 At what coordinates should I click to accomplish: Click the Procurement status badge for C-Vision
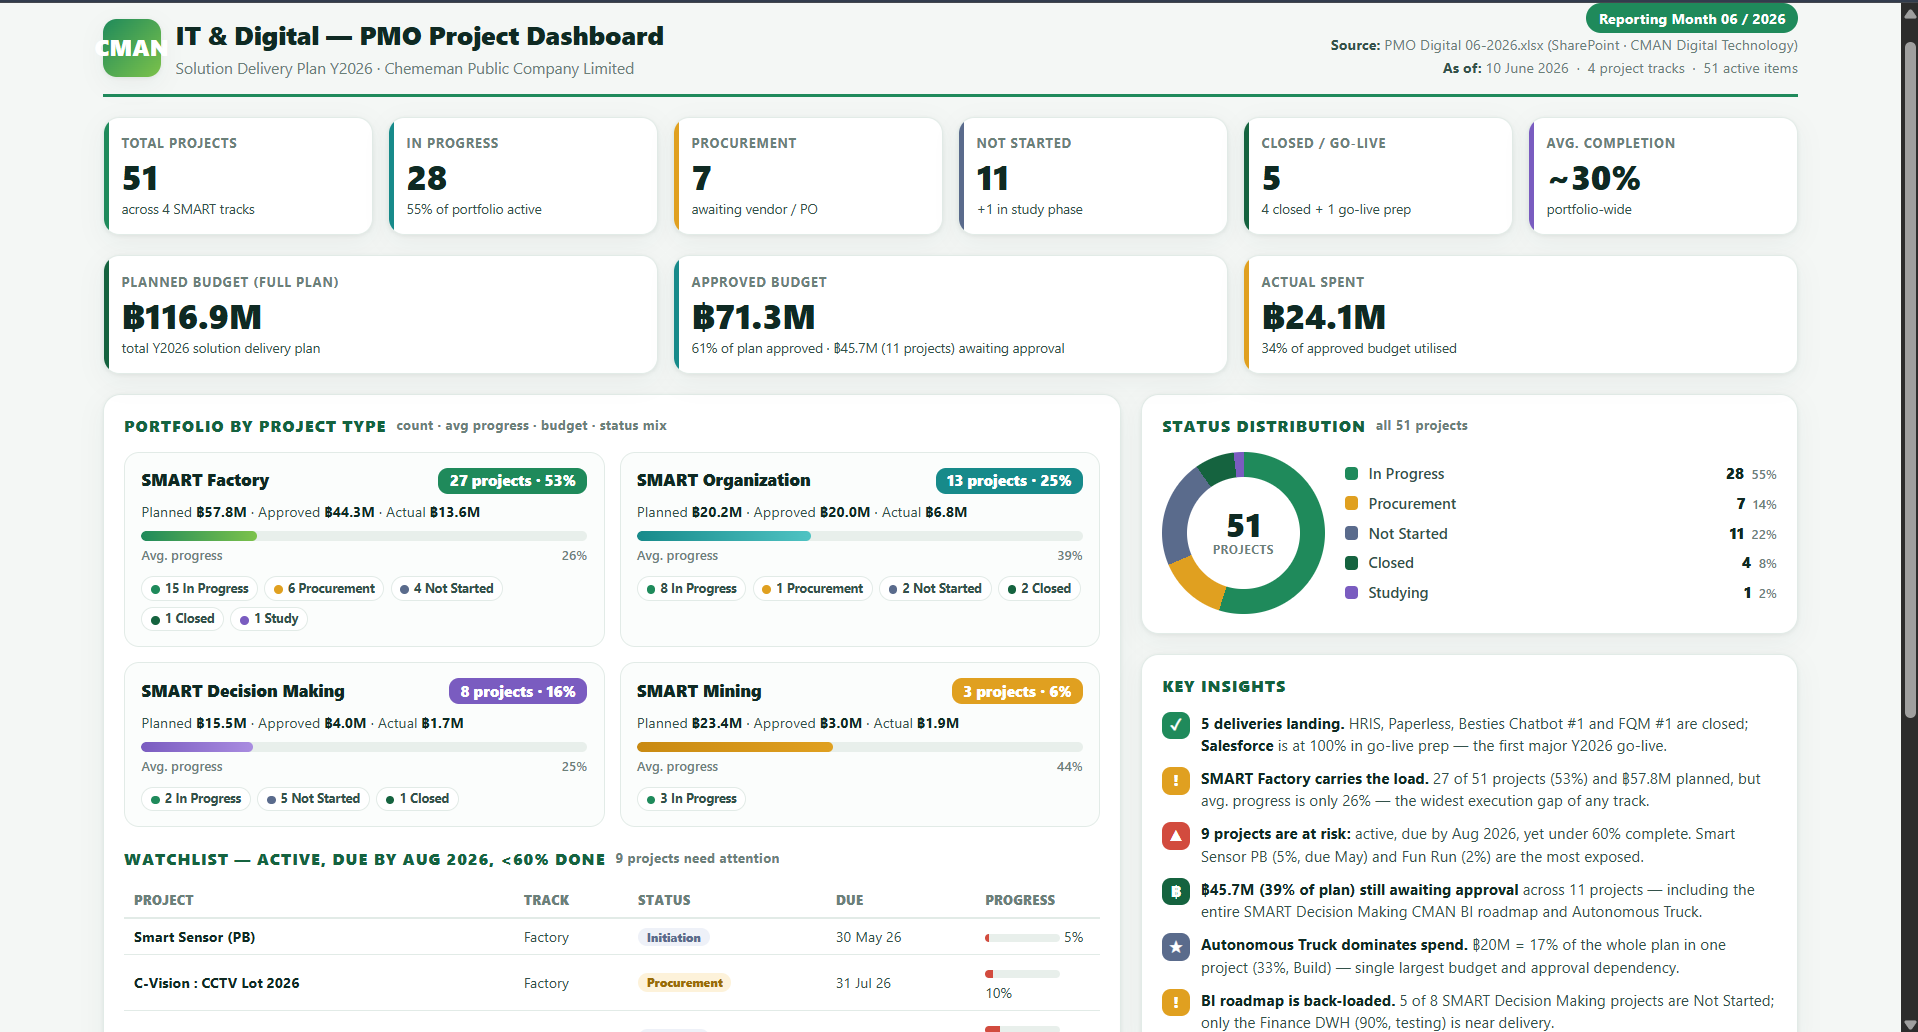[x=684, y=983]
